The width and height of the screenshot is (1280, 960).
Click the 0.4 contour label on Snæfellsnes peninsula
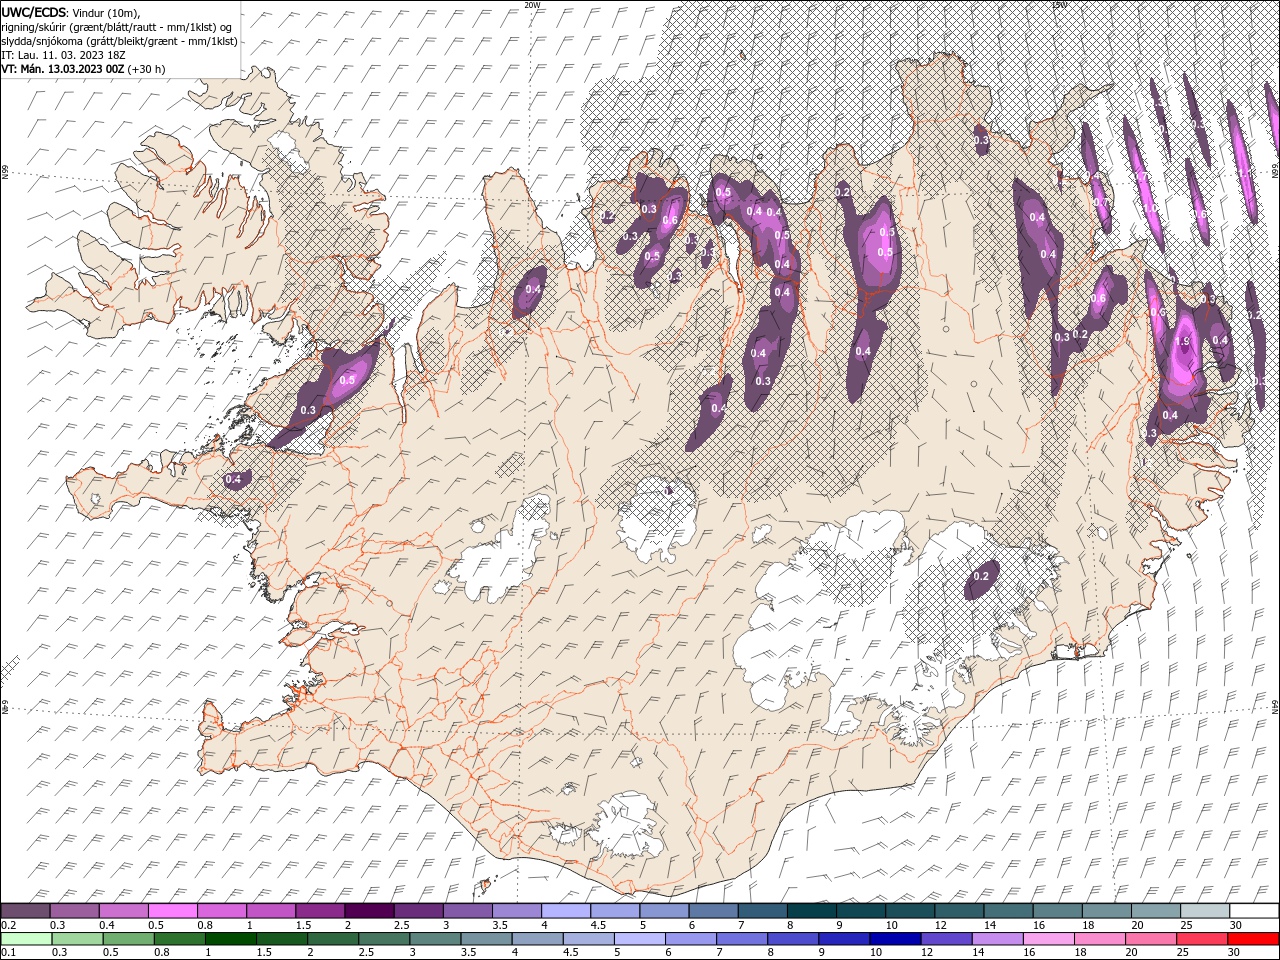coord(233,480)
